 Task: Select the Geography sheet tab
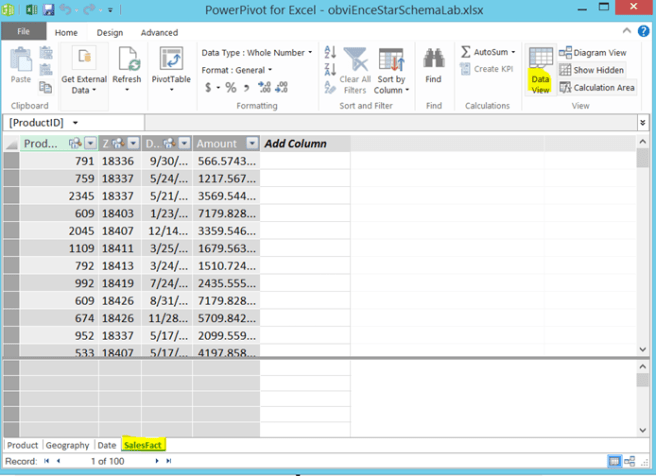tap(67, 445)
